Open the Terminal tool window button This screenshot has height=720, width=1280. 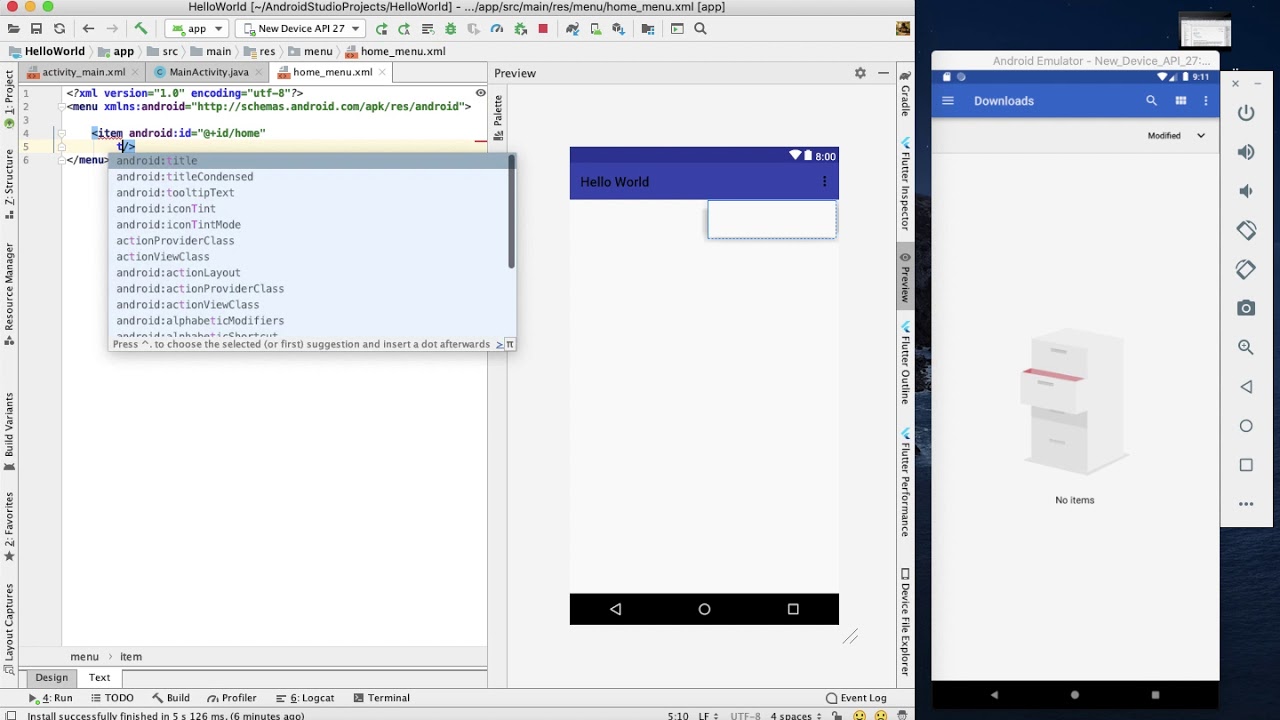(x=380, y=698)
